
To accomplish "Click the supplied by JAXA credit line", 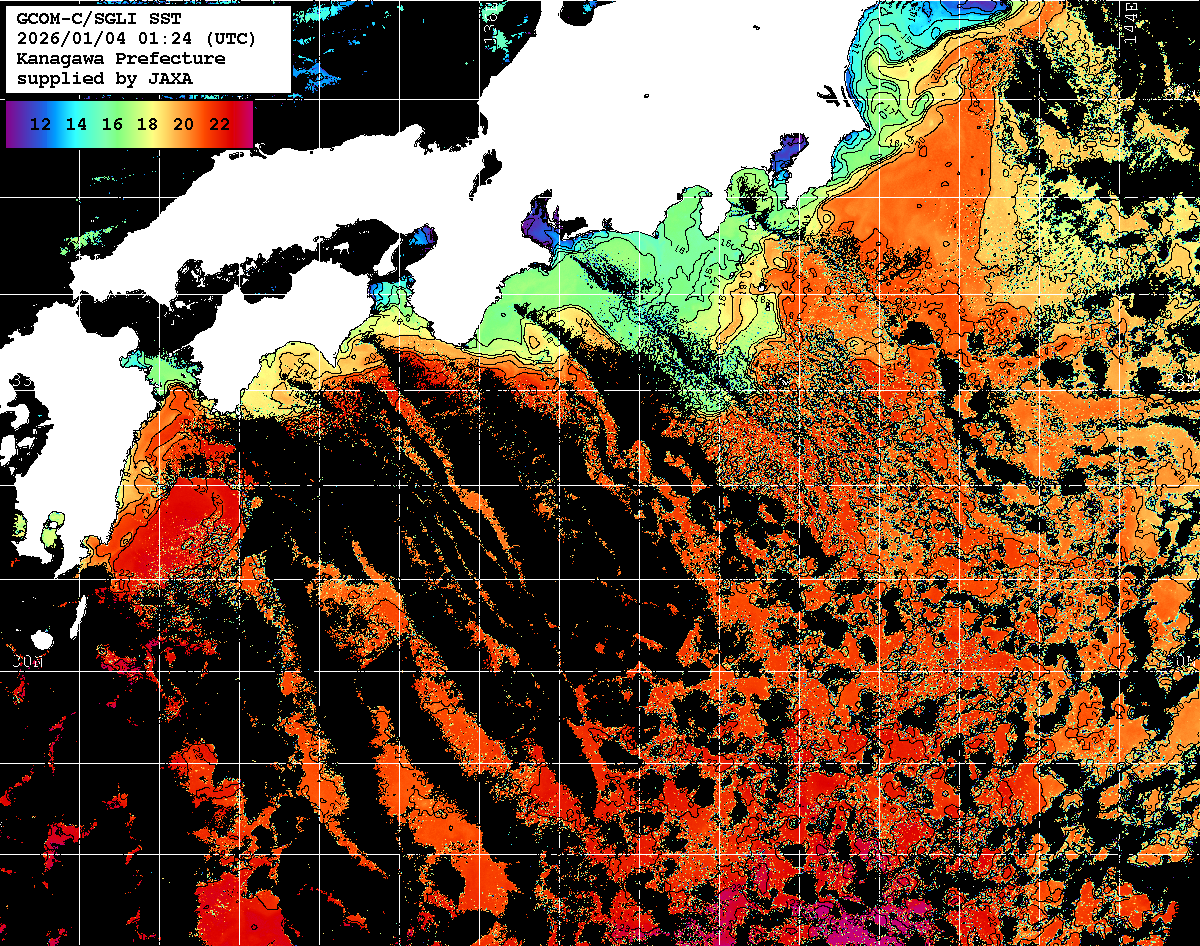I will coord(105,78).
